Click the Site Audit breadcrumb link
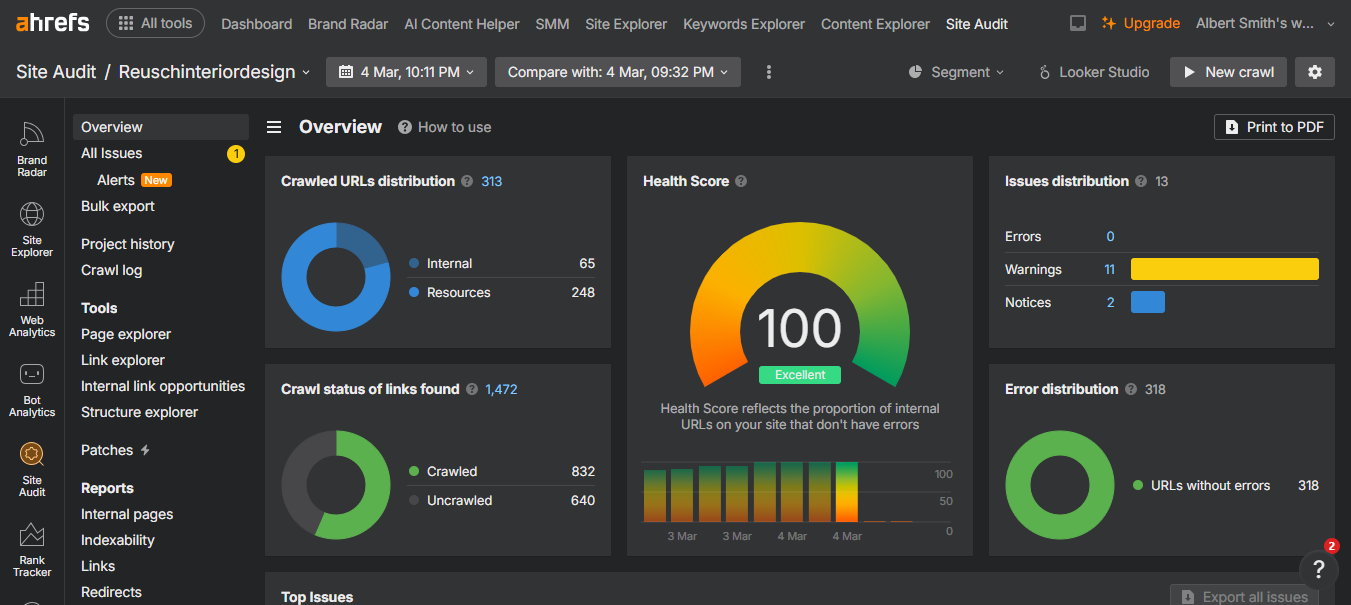Screen dimensions: 1351x605 click(x=56, y=72)
